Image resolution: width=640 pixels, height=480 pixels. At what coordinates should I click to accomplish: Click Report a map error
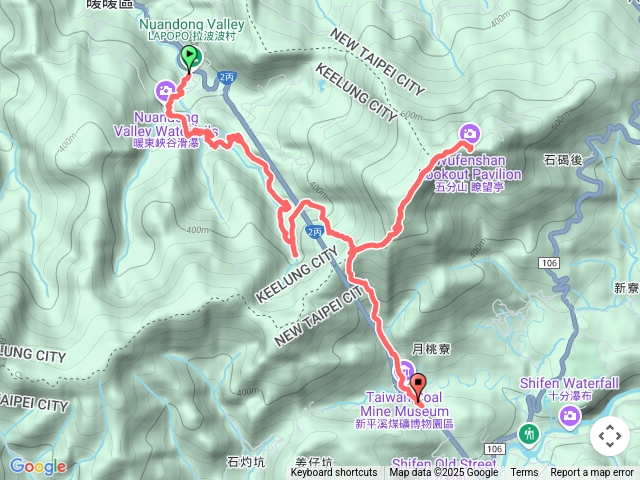591,473
